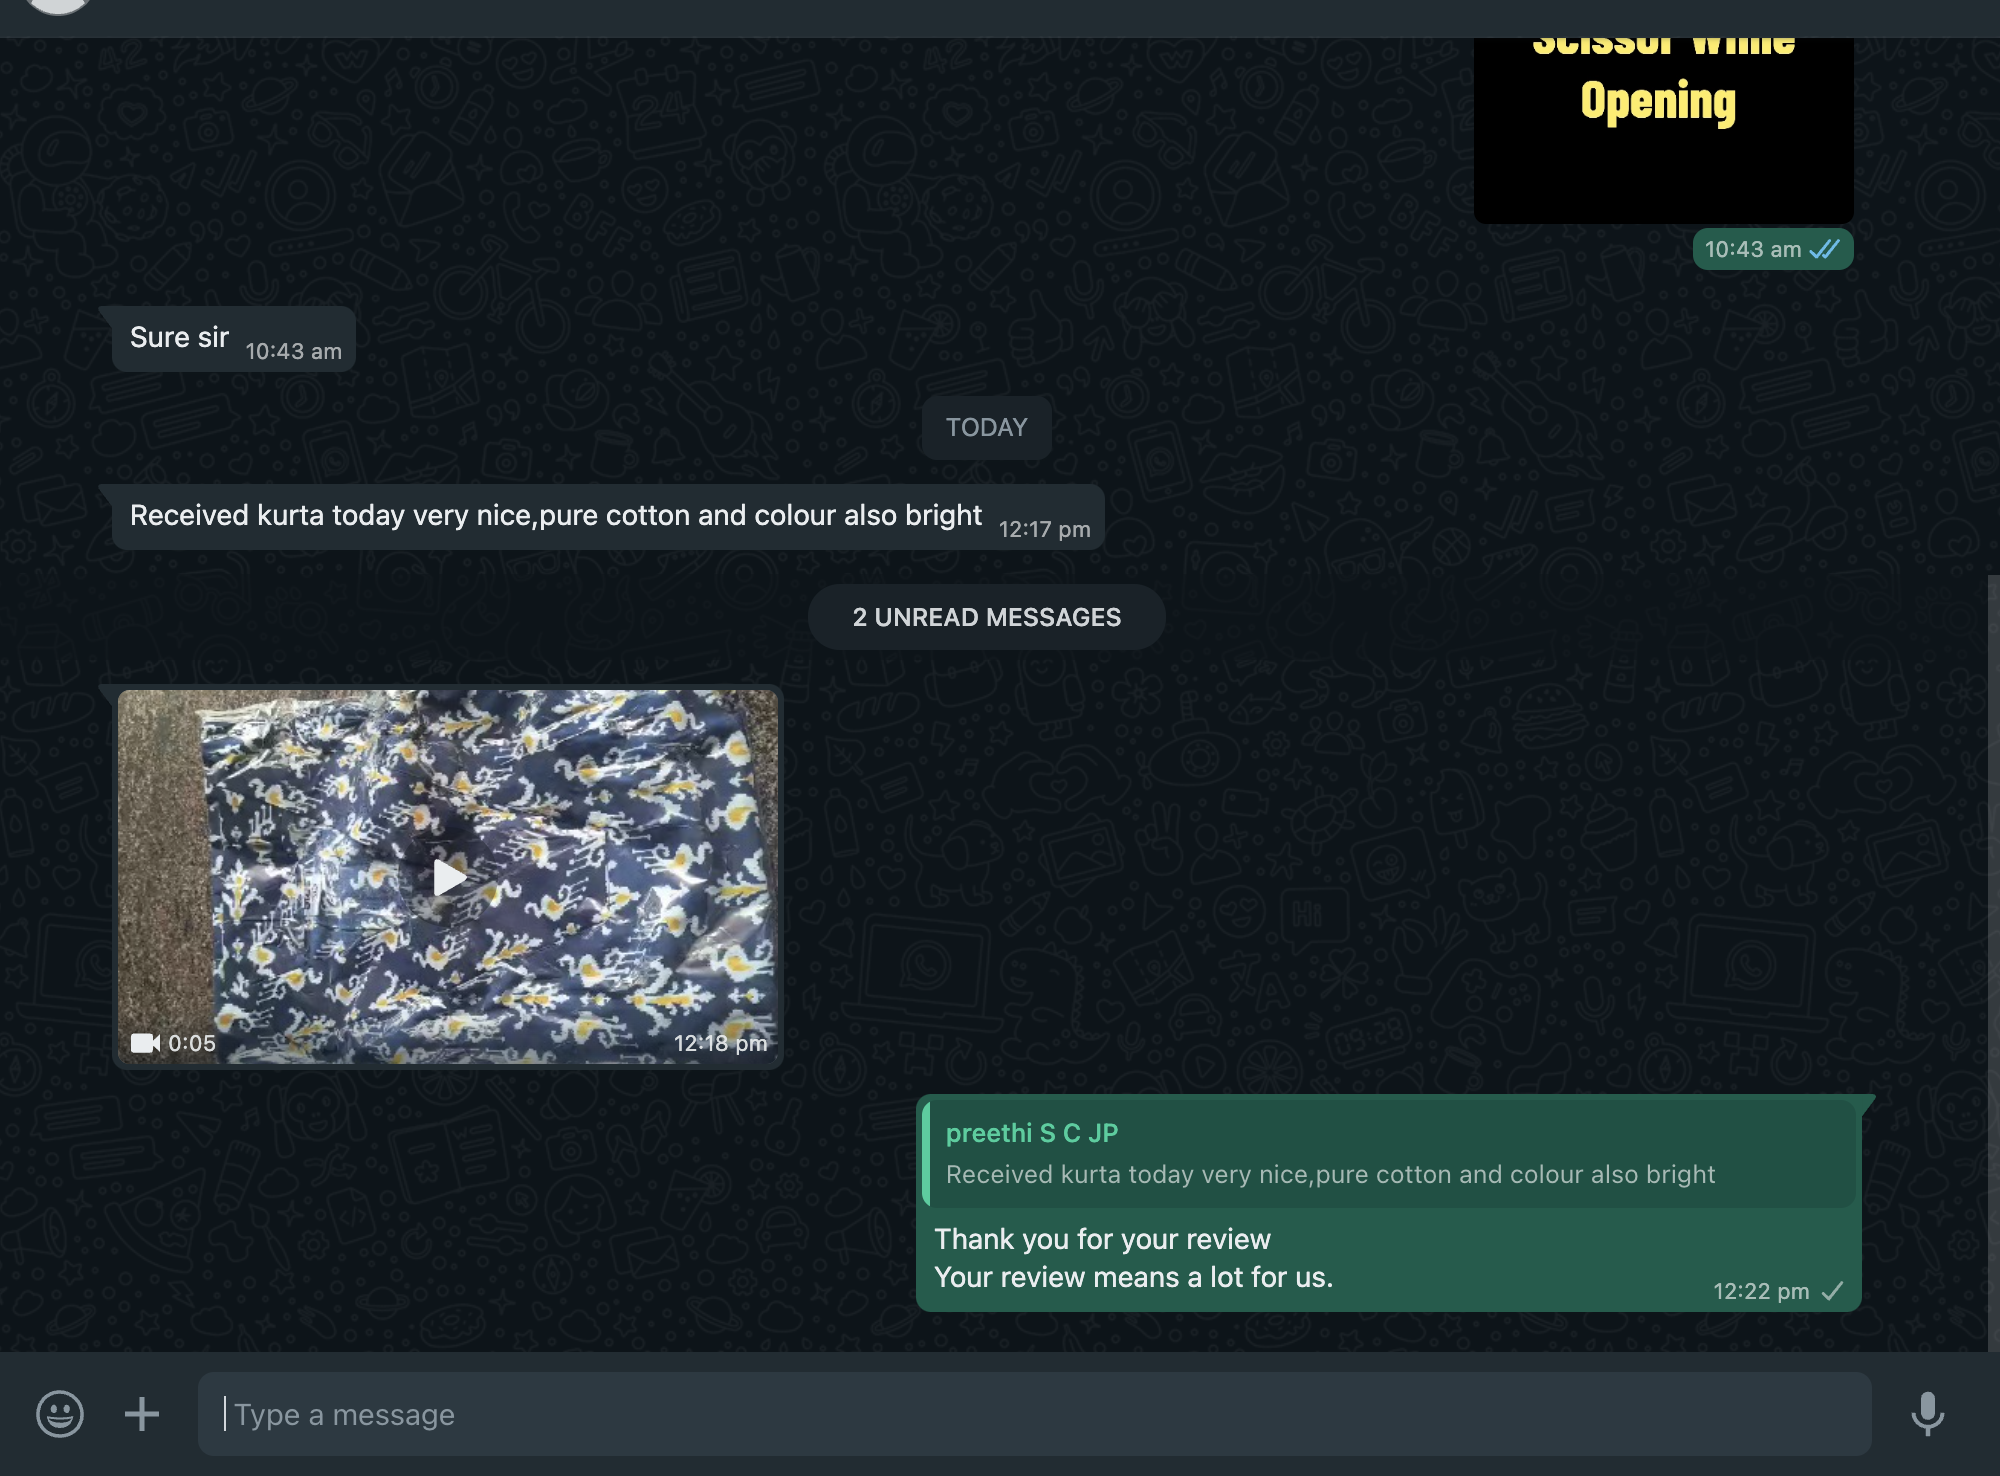Click the 12:18 pm video timestamp
The width and height of the screenshot is (2000, 1476).
(x=720, y=1043)
